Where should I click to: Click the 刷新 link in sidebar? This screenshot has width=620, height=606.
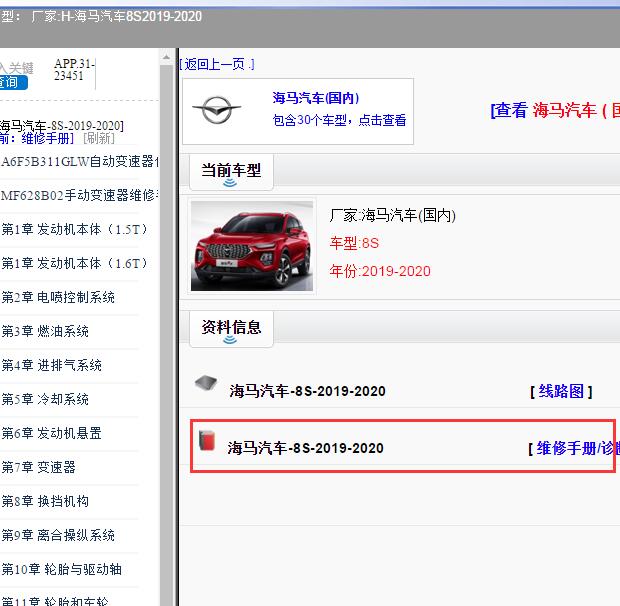coord(99,138)
